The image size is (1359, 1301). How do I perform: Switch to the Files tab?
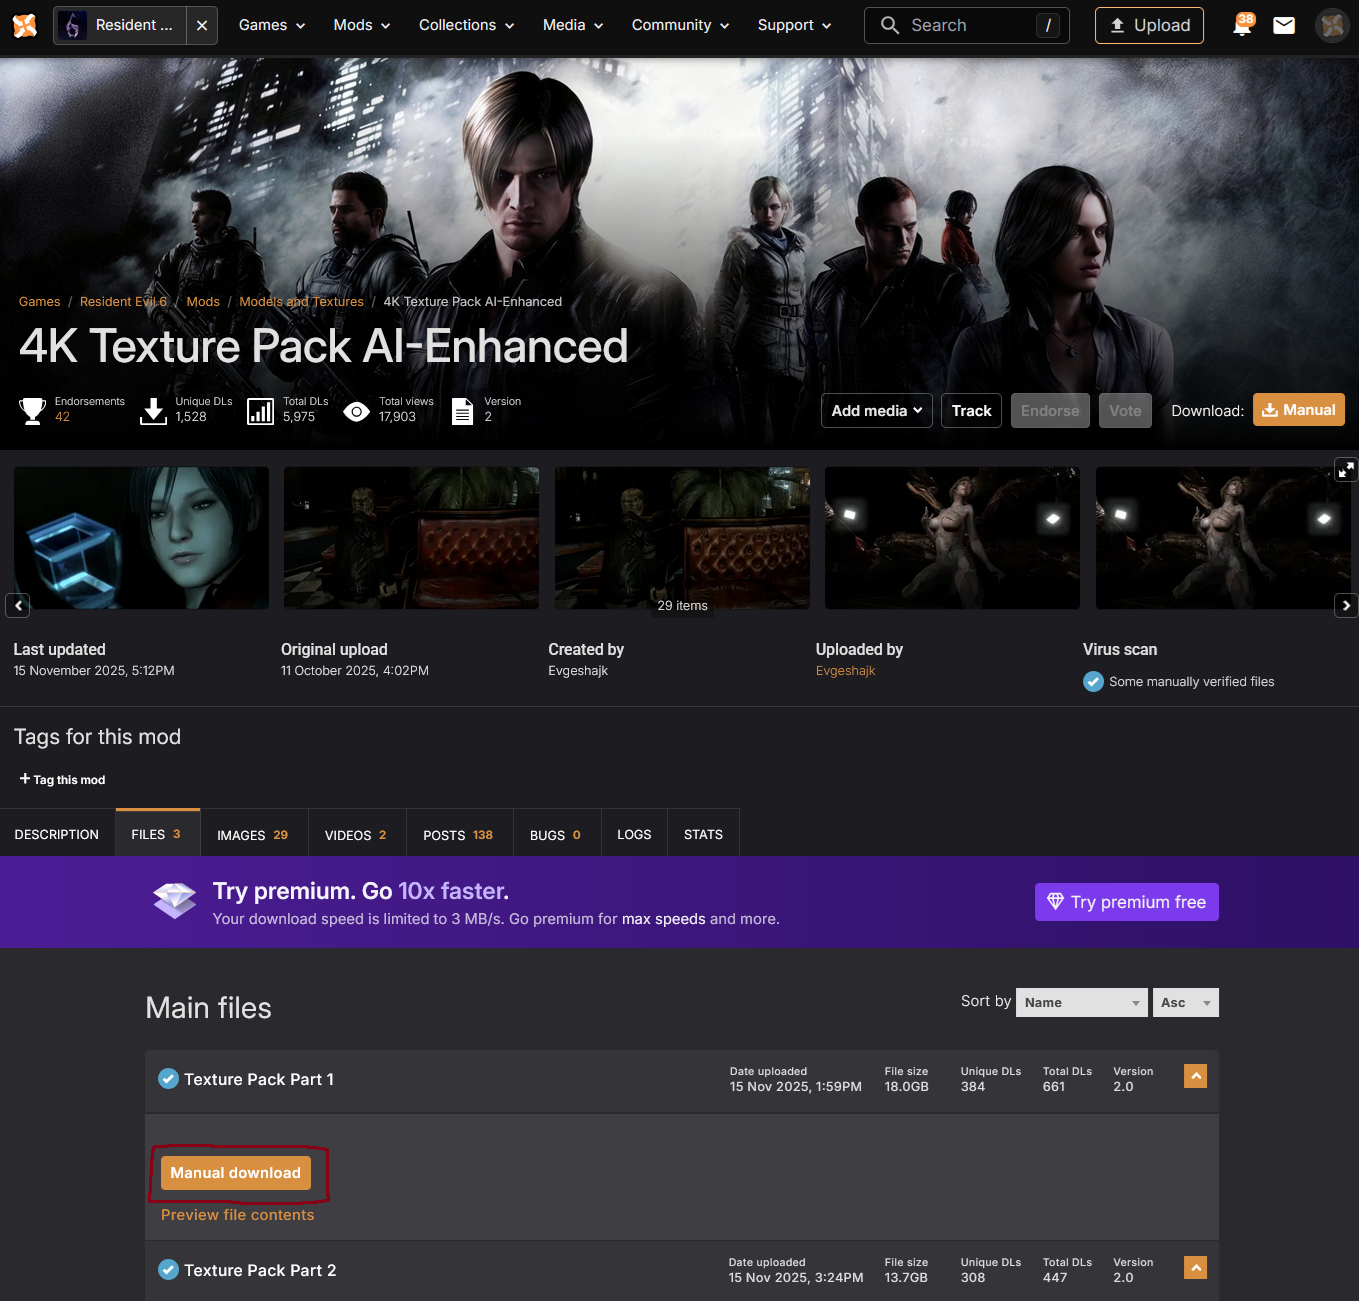pyautogui.click(x=157, y=834)
